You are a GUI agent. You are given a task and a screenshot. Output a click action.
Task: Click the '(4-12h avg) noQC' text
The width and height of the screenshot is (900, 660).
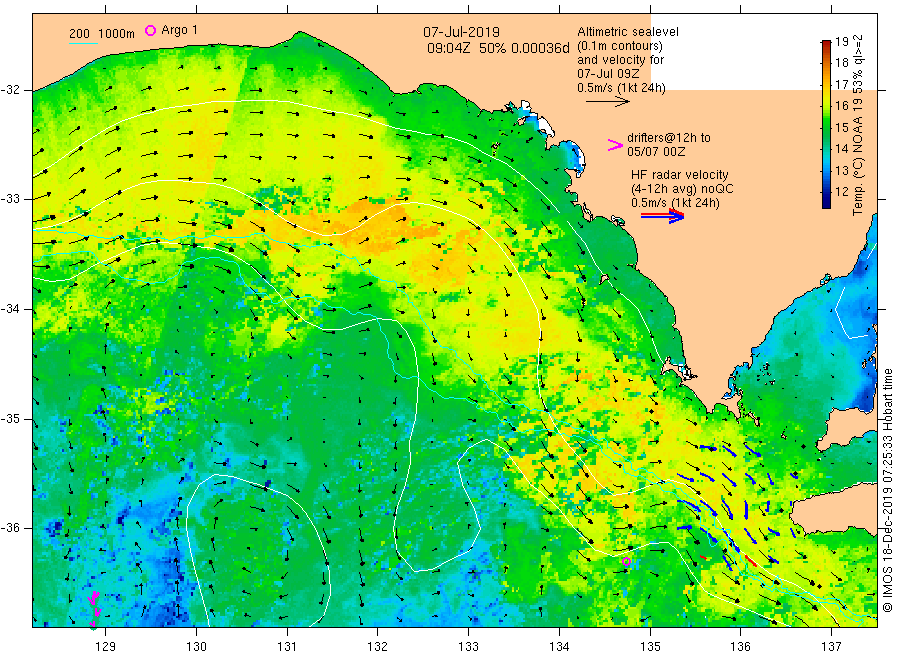click(682, 189)
